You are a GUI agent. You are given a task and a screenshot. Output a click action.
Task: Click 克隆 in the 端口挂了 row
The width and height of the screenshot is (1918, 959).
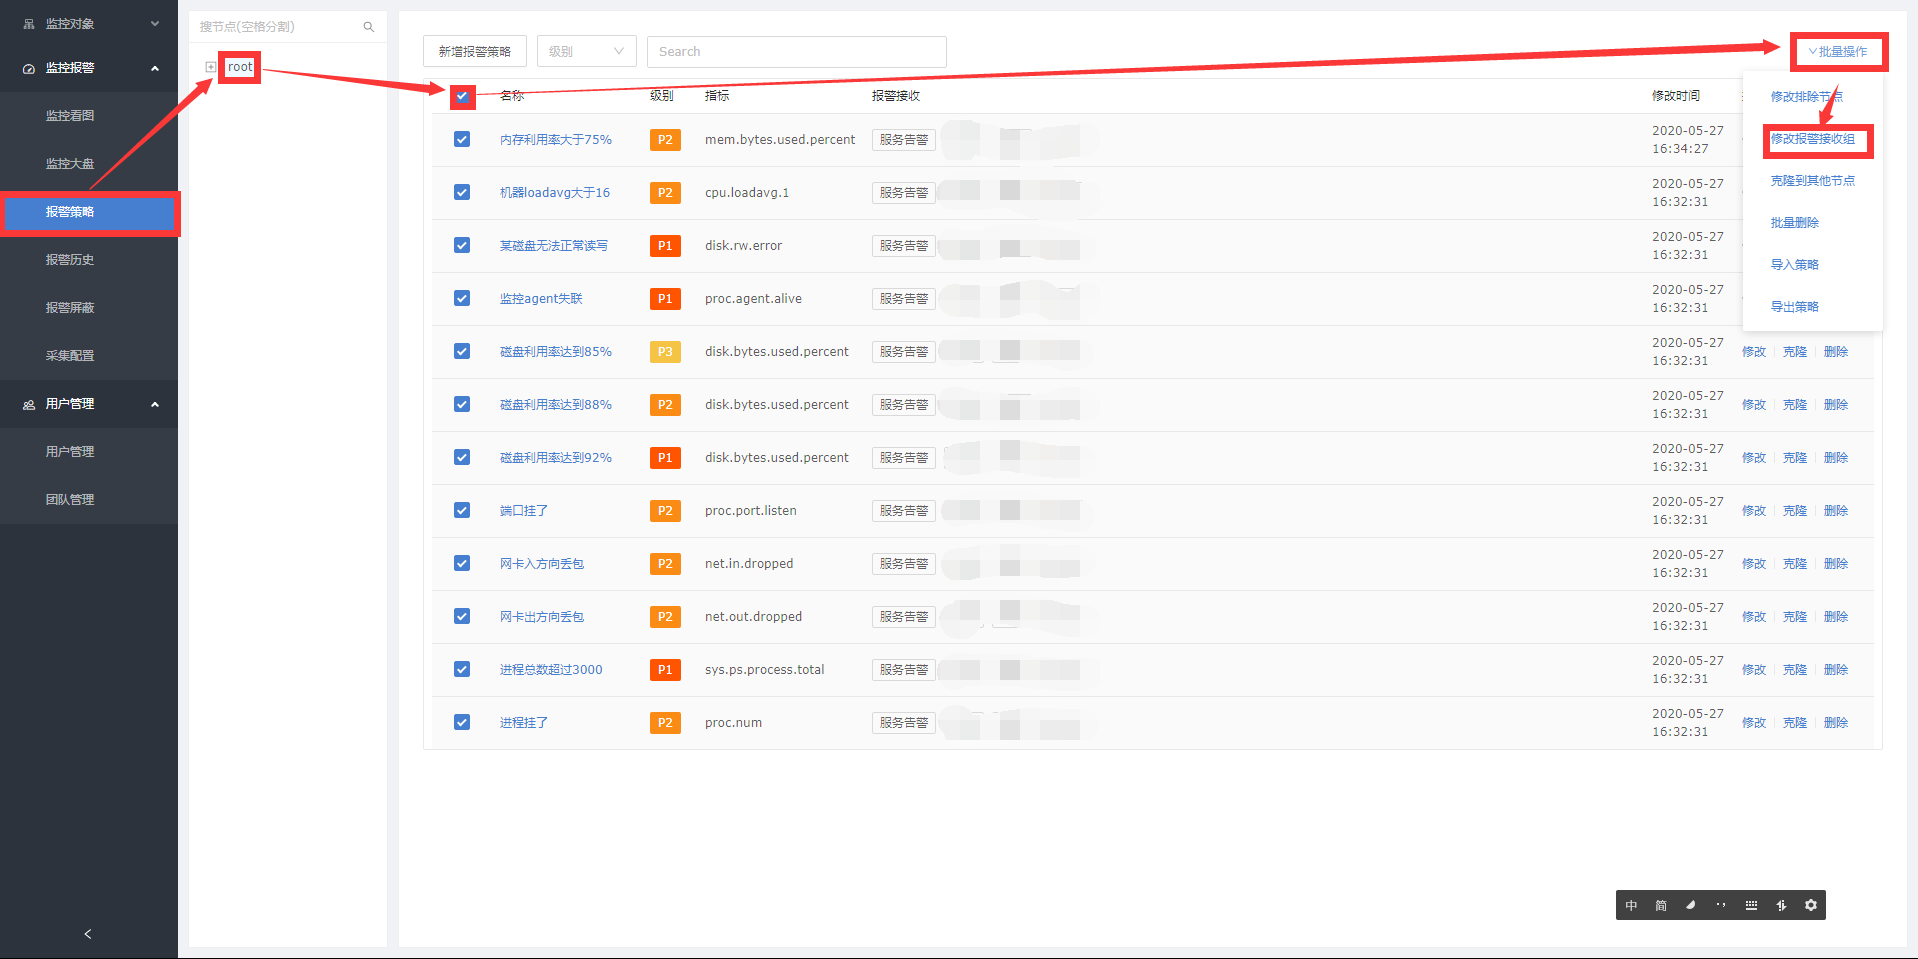[x=1795, y=511]
